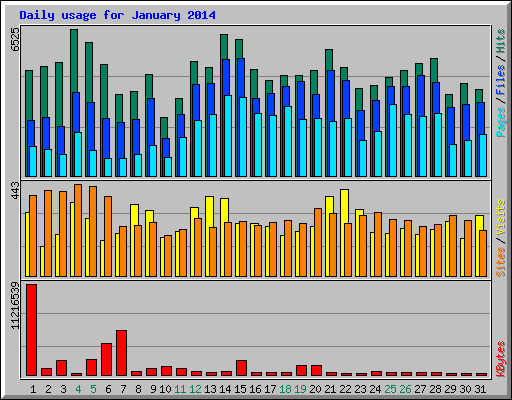
Task: Click the "11216539" axis value
Action: coord(15,306)
